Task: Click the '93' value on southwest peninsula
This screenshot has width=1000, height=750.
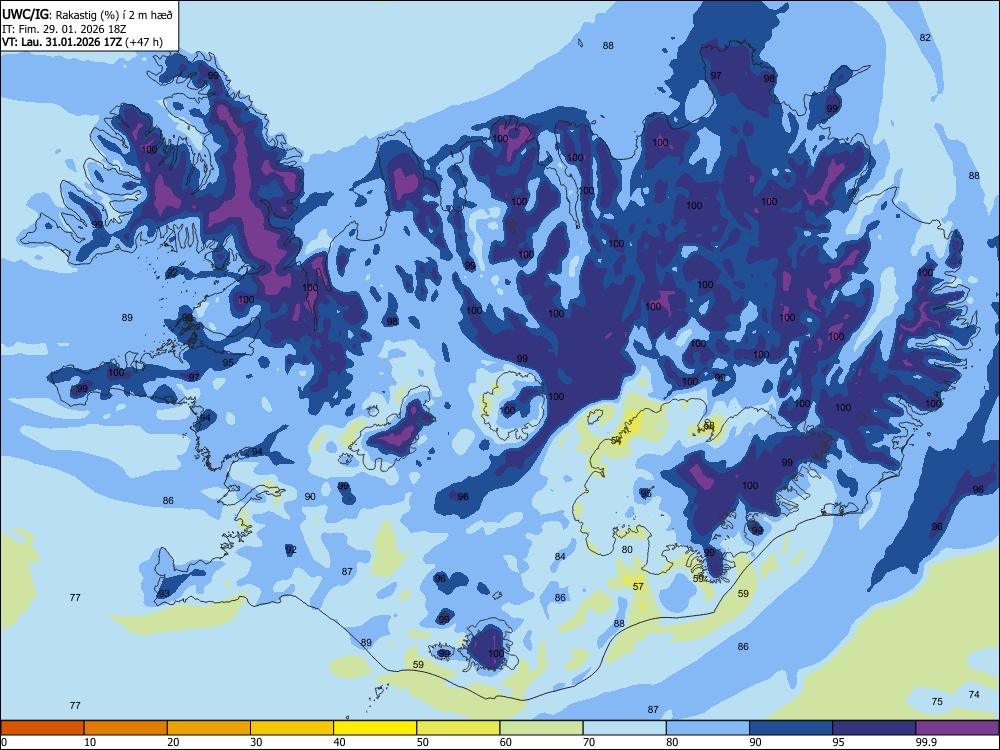Action: pos(164,594)
